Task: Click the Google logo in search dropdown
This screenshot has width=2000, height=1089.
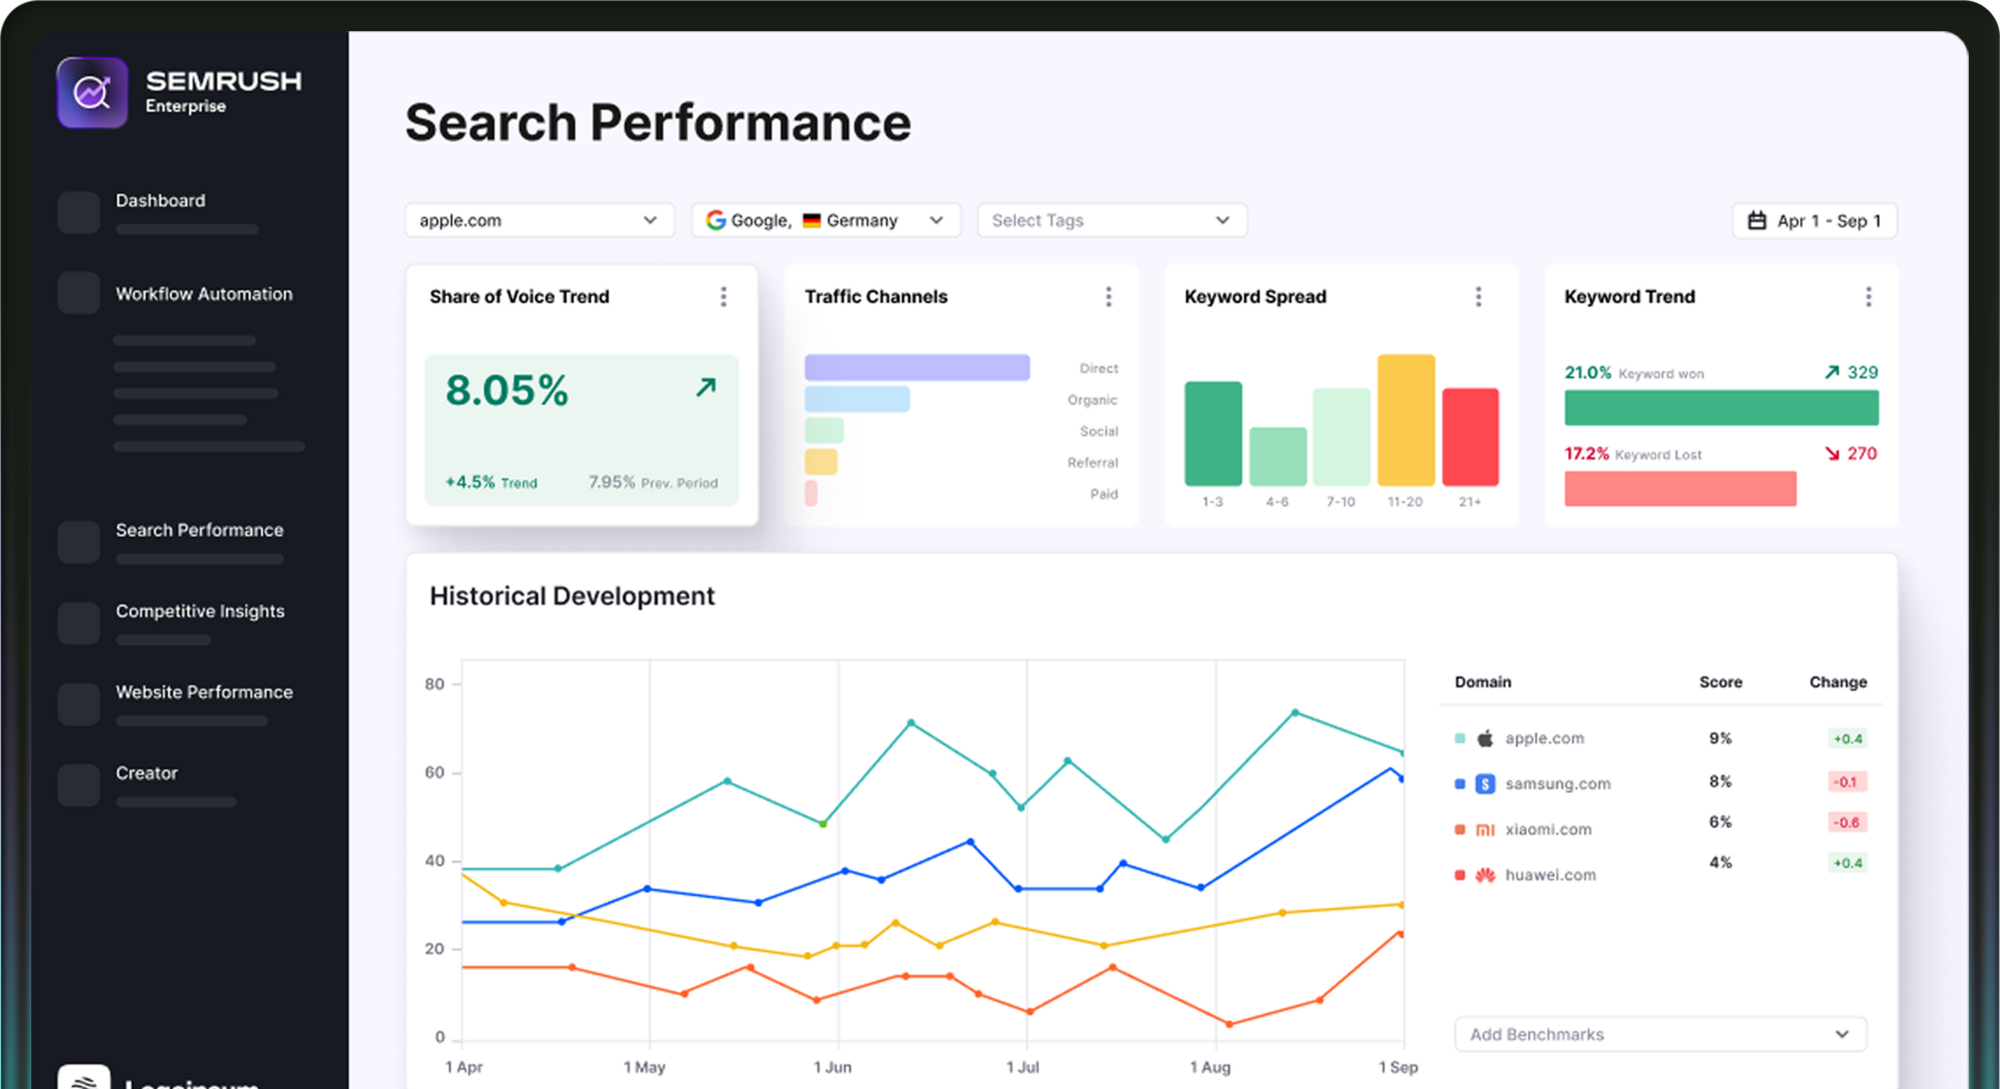Action: [716, 220]
